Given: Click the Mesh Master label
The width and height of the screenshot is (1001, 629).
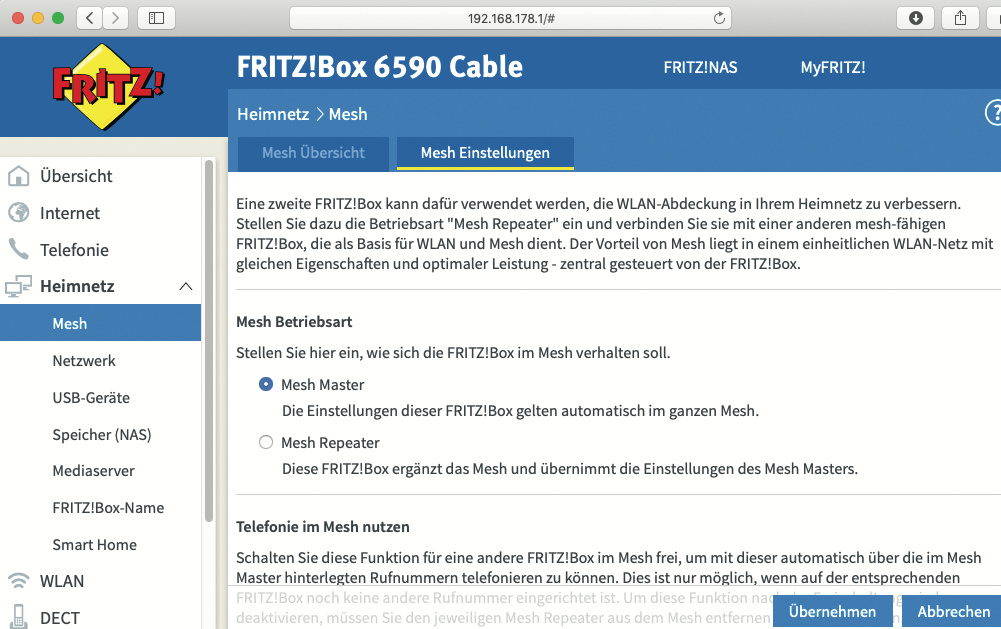Looking at the screenshot, I should [x=322, y=384].
